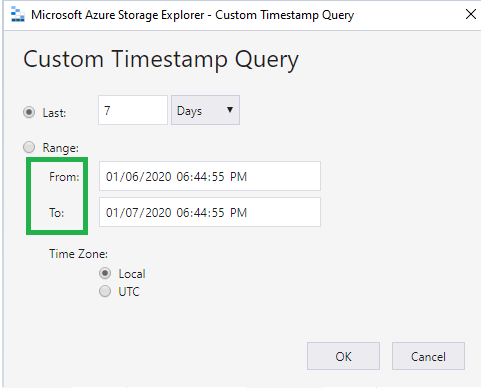Click the From date-time field

tap(210, 176)
